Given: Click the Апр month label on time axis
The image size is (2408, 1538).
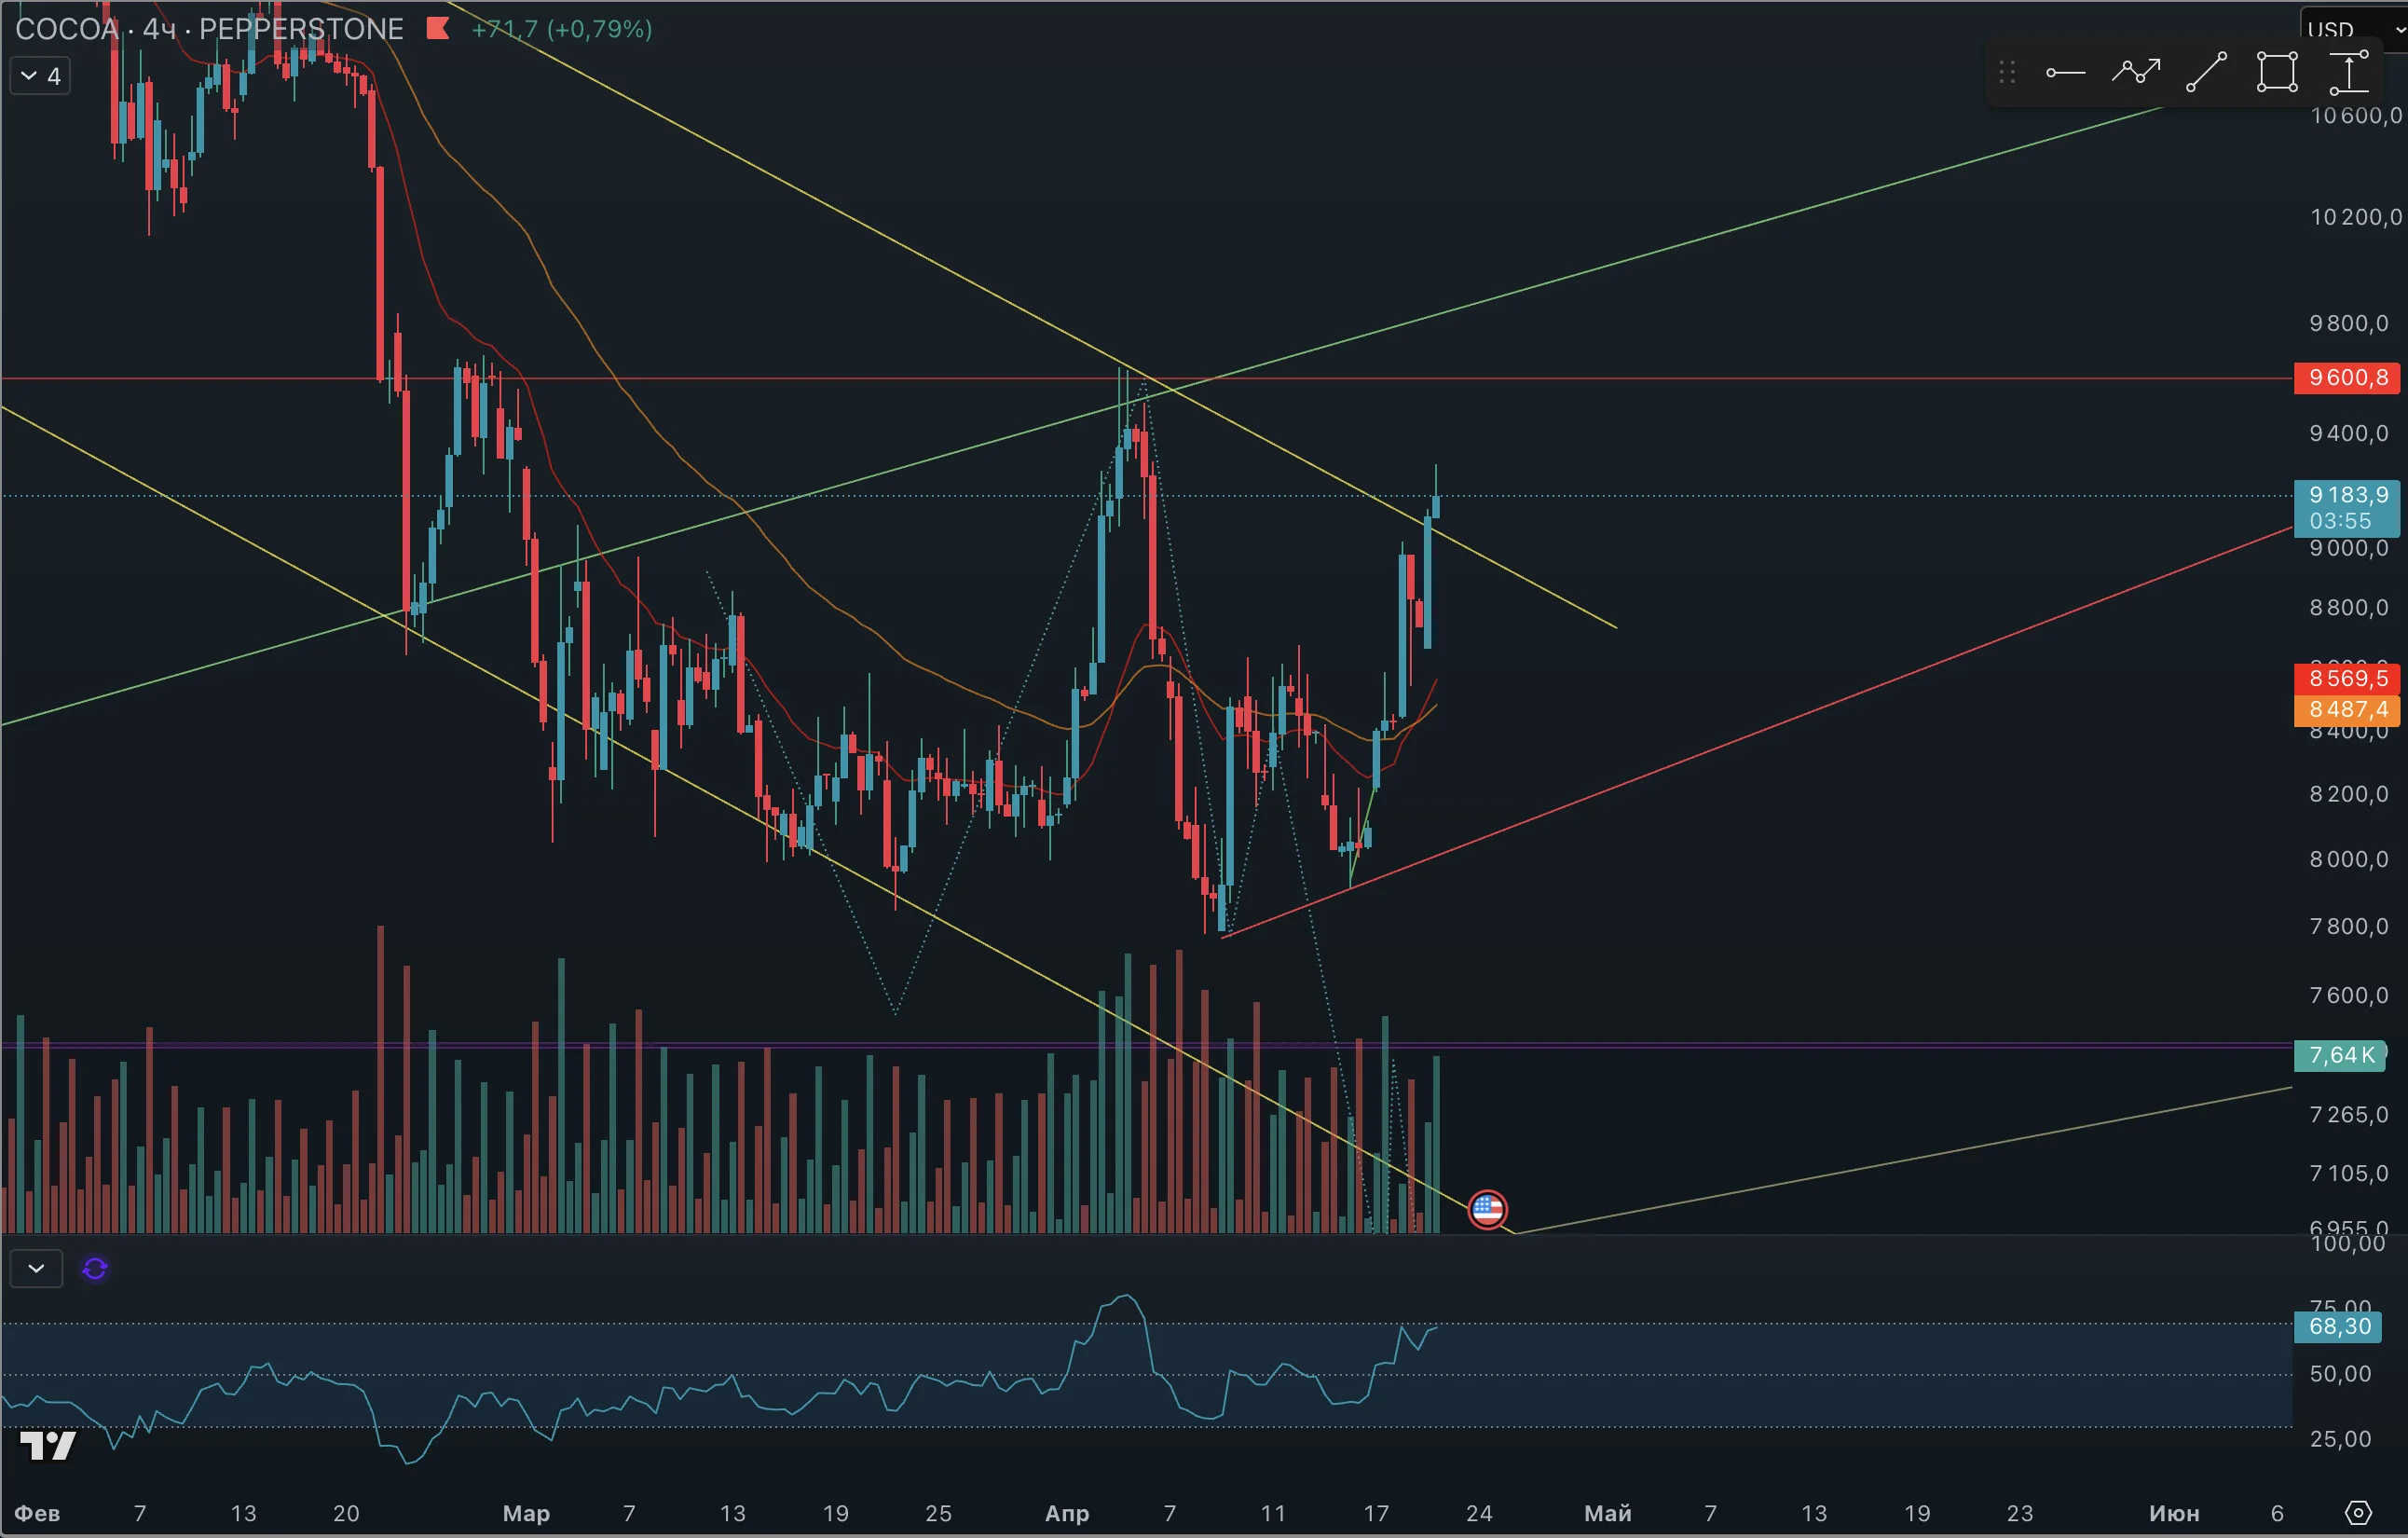Looking at the screenshot, I should [1067, 1513].
